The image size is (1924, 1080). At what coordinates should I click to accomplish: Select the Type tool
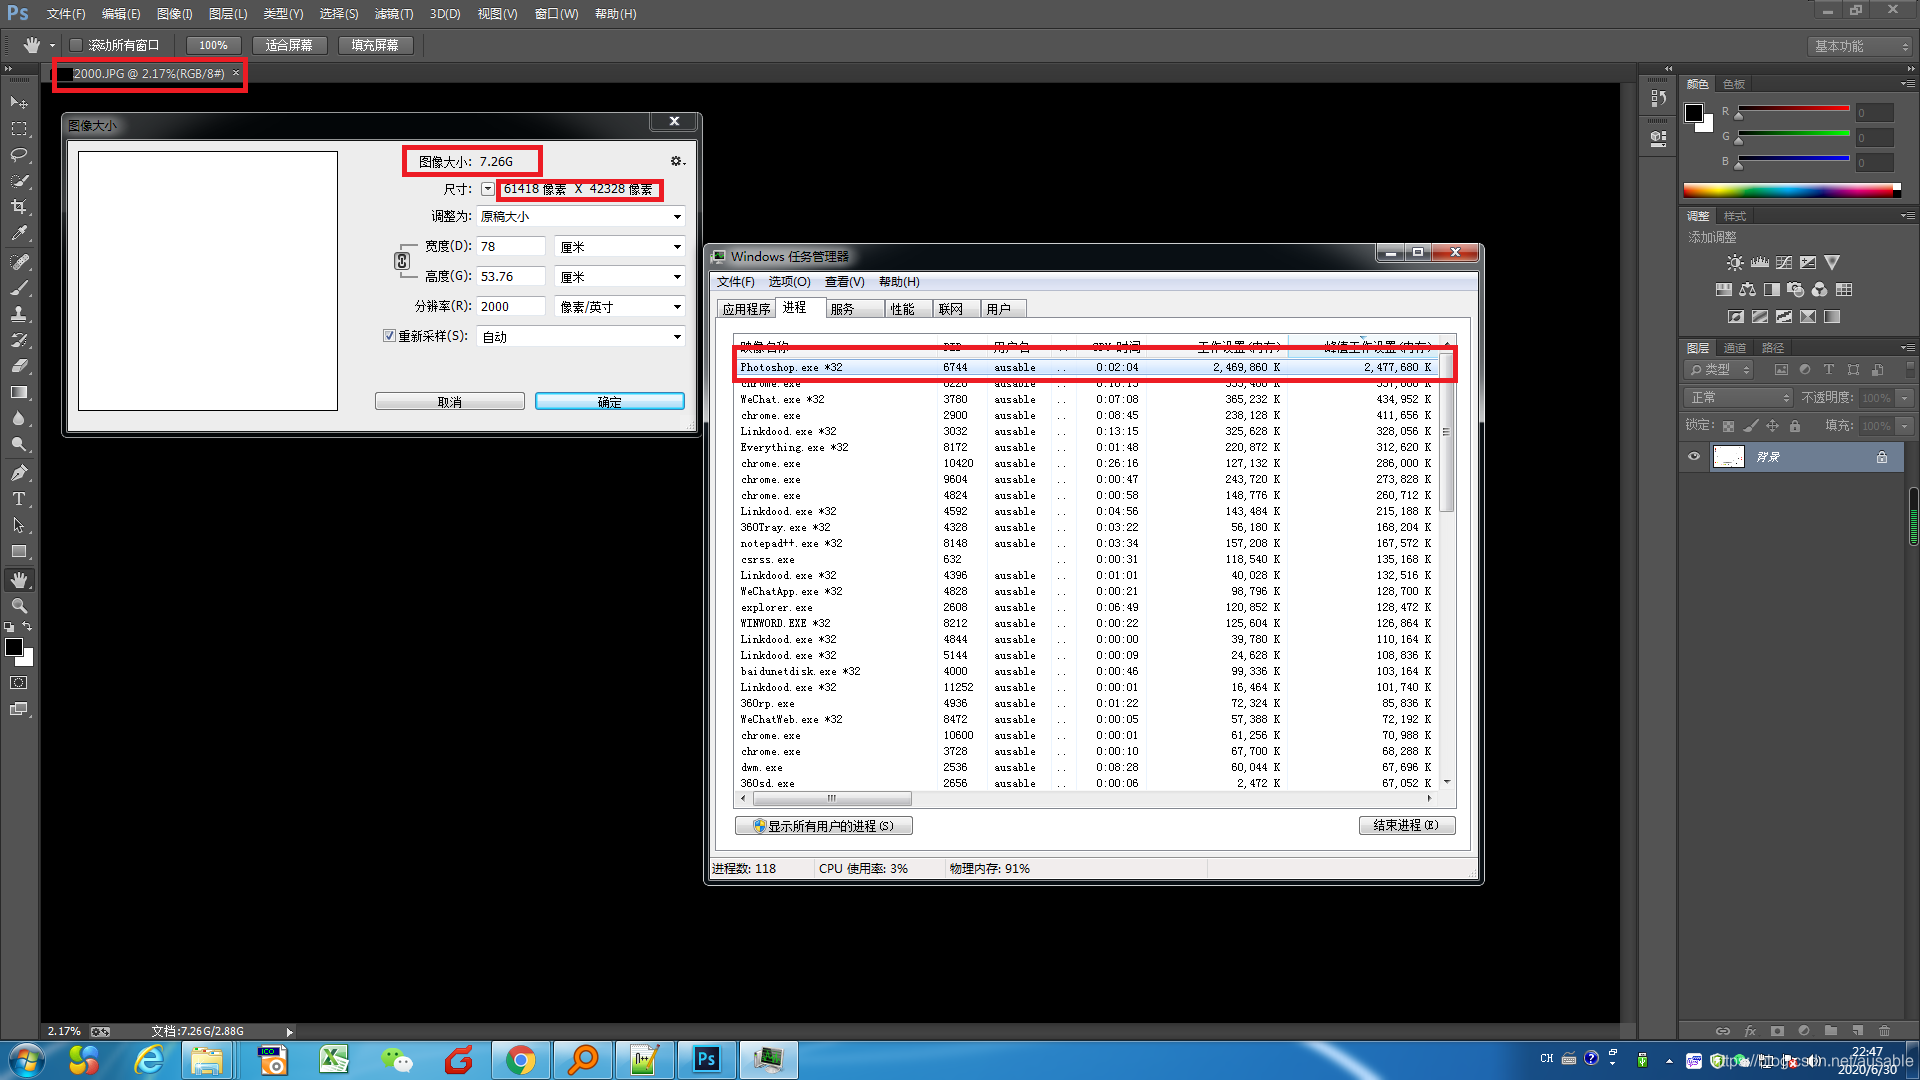(19, 499)
